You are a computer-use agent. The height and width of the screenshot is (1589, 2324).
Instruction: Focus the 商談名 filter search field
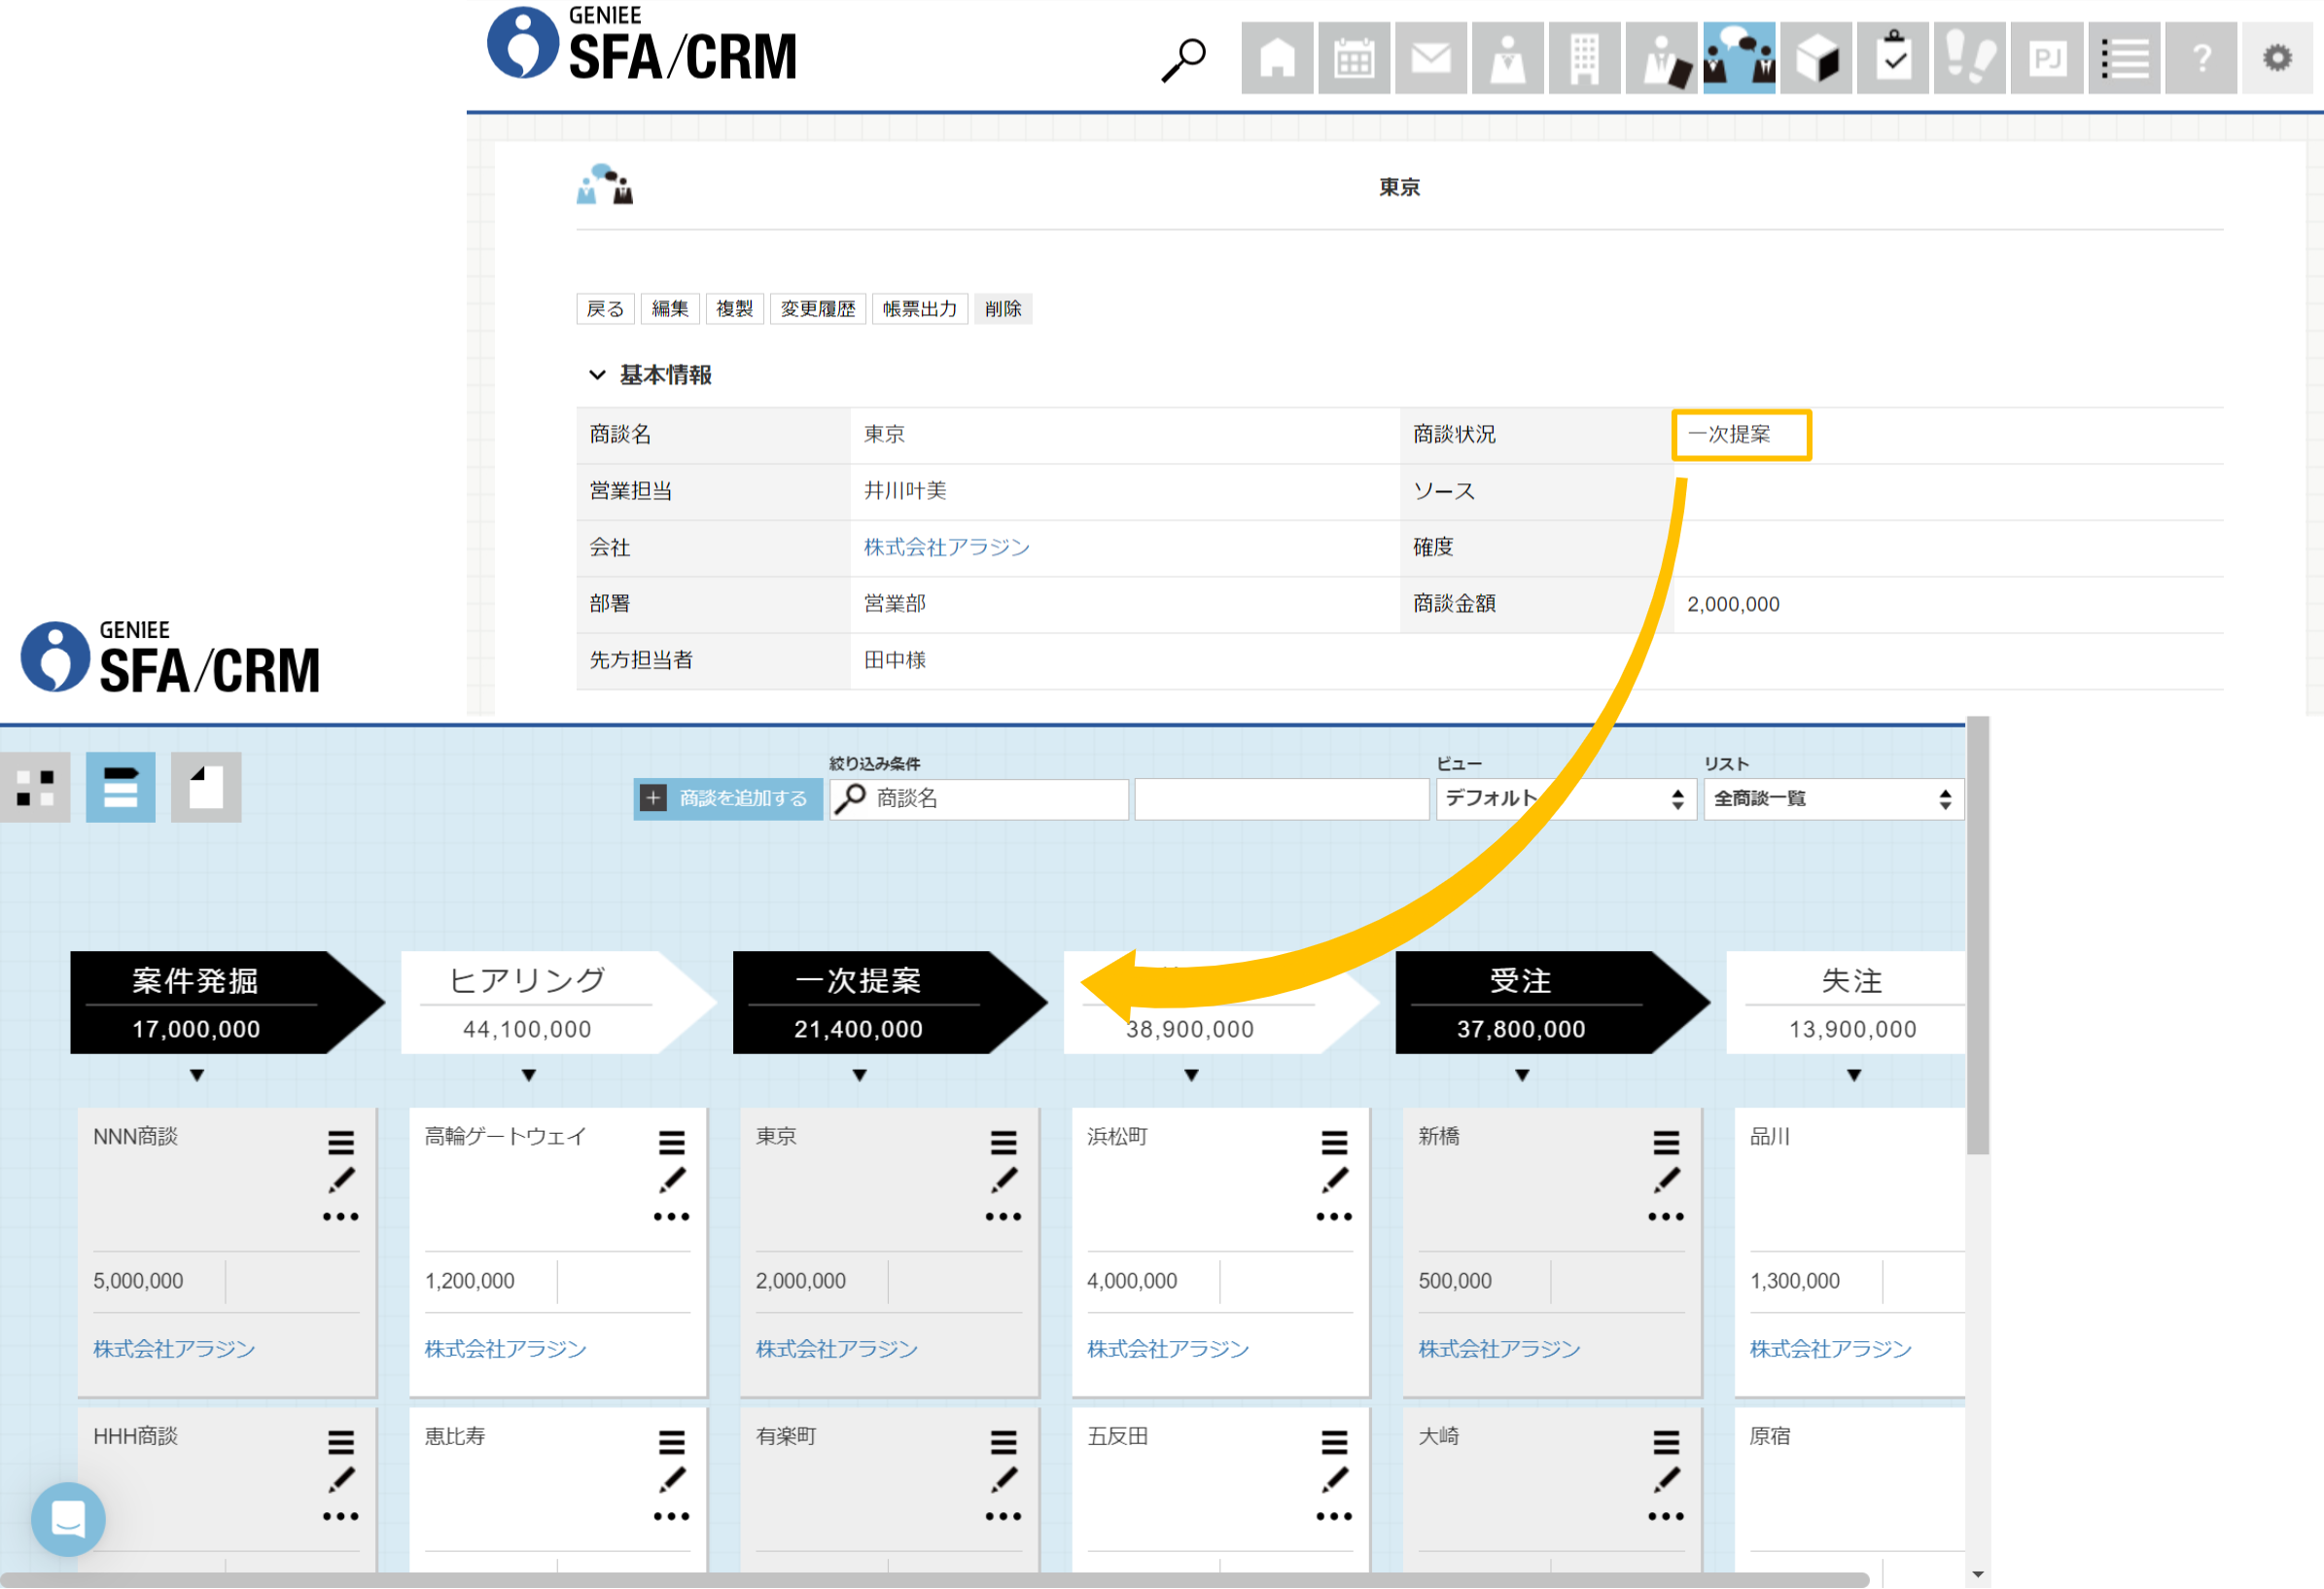tap(979, 799)
